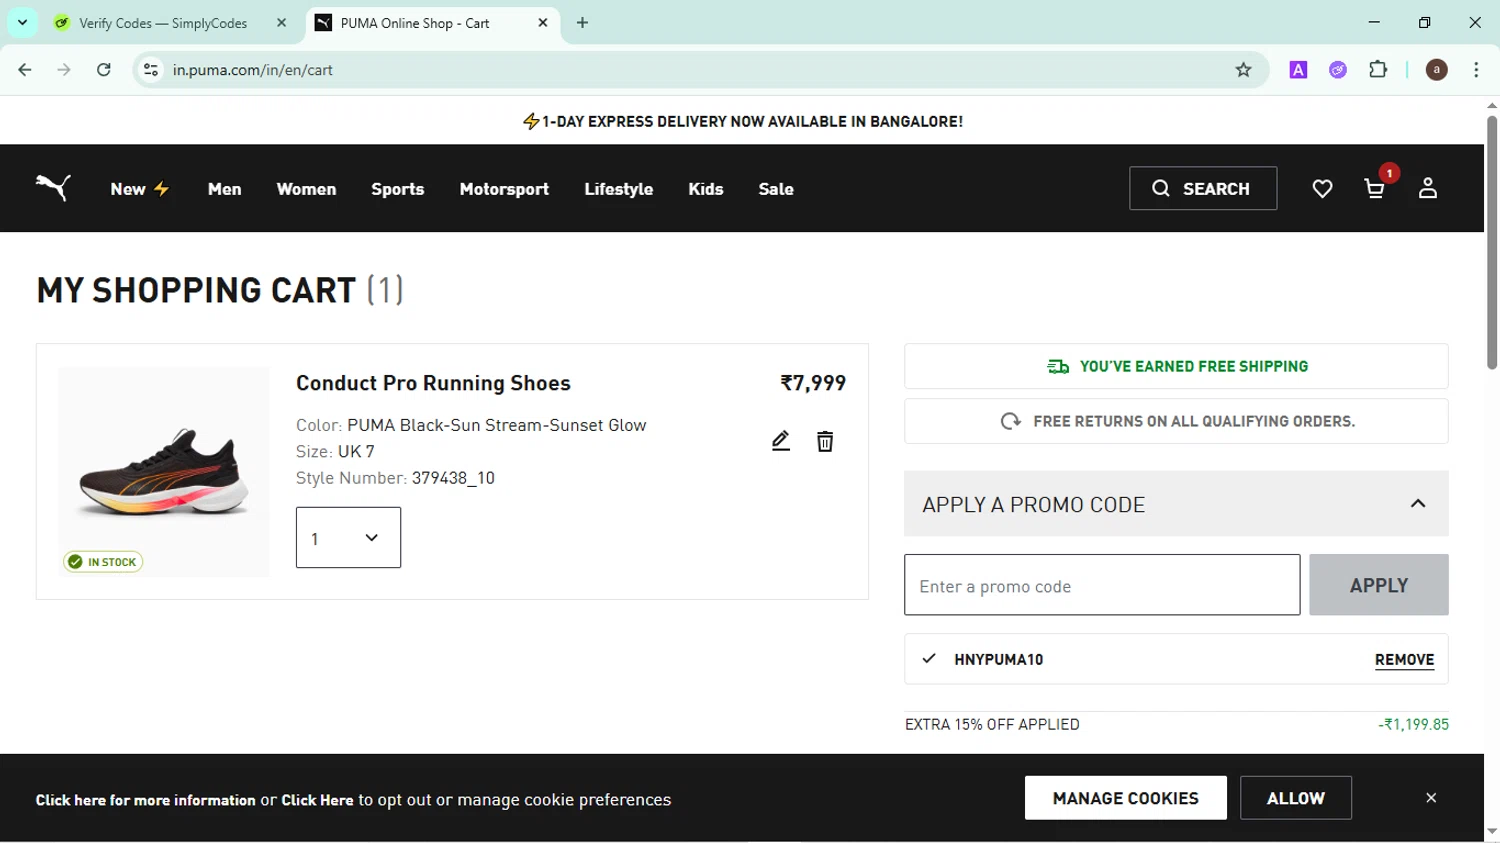The image size is (1500, 843).
Task: Remove the HNYPUMA10 promo code
Action: (1404, 660)
